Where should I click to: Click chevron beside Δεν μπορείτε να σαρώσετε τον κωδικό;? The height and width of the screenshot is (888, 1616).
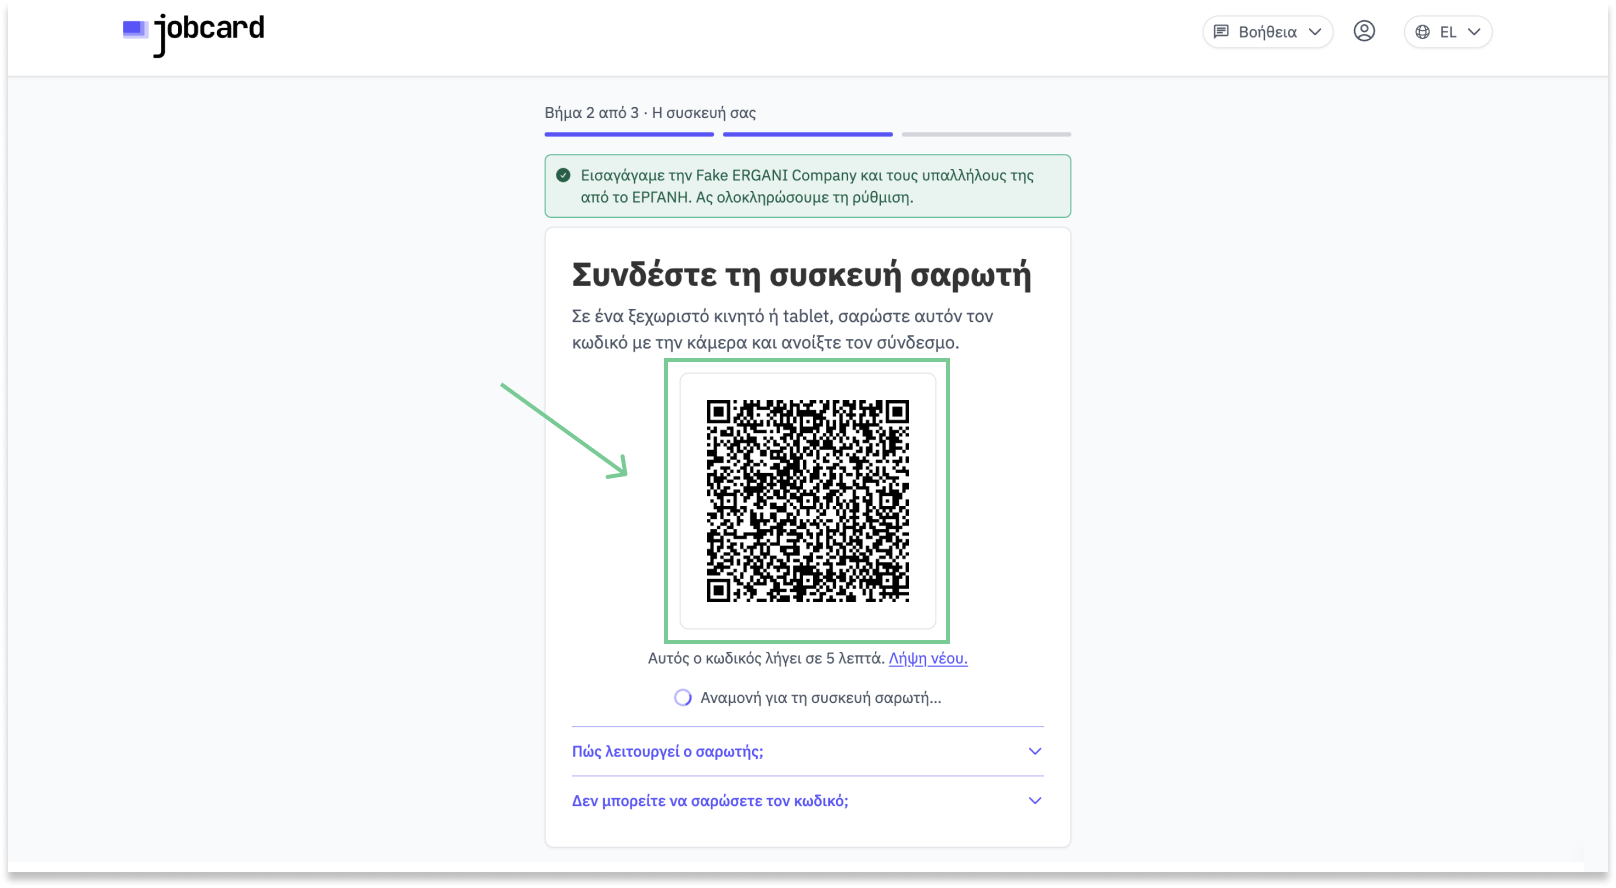[x=1035, y=800]
